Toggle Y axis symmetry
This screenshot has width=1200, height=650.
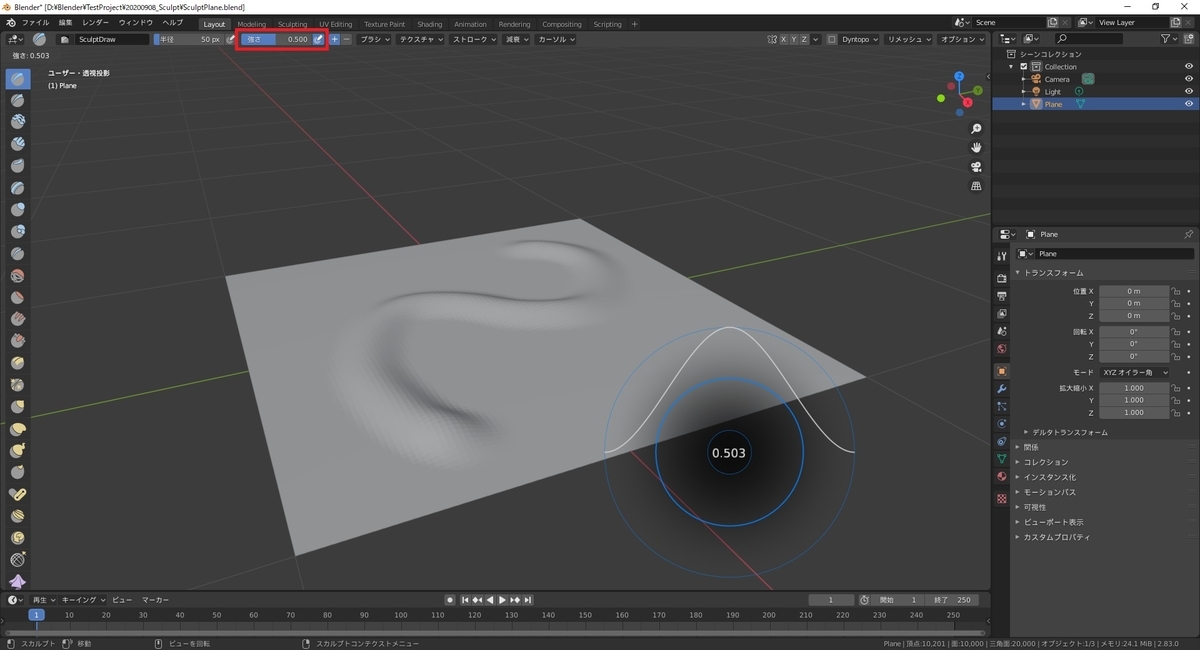click(796, 39)
